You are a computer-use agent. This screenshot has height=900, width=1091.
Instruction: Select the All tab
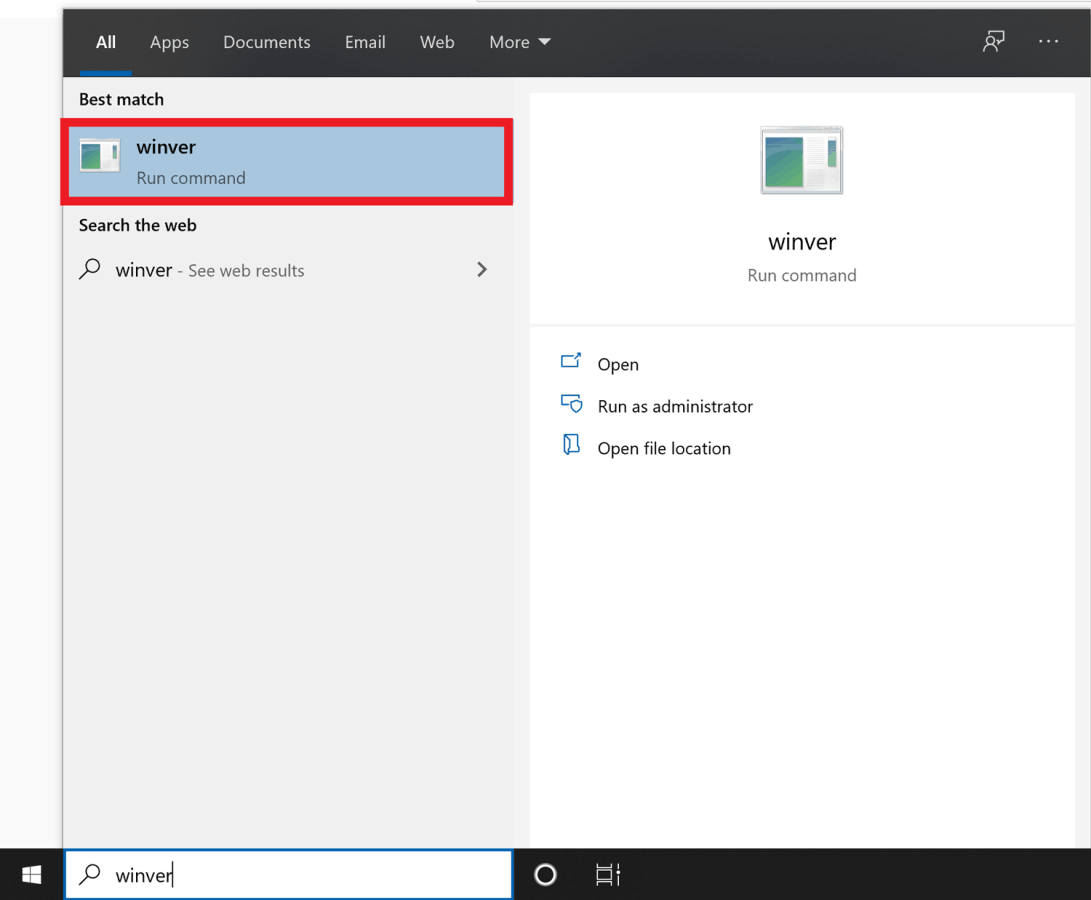pos(106,42)
